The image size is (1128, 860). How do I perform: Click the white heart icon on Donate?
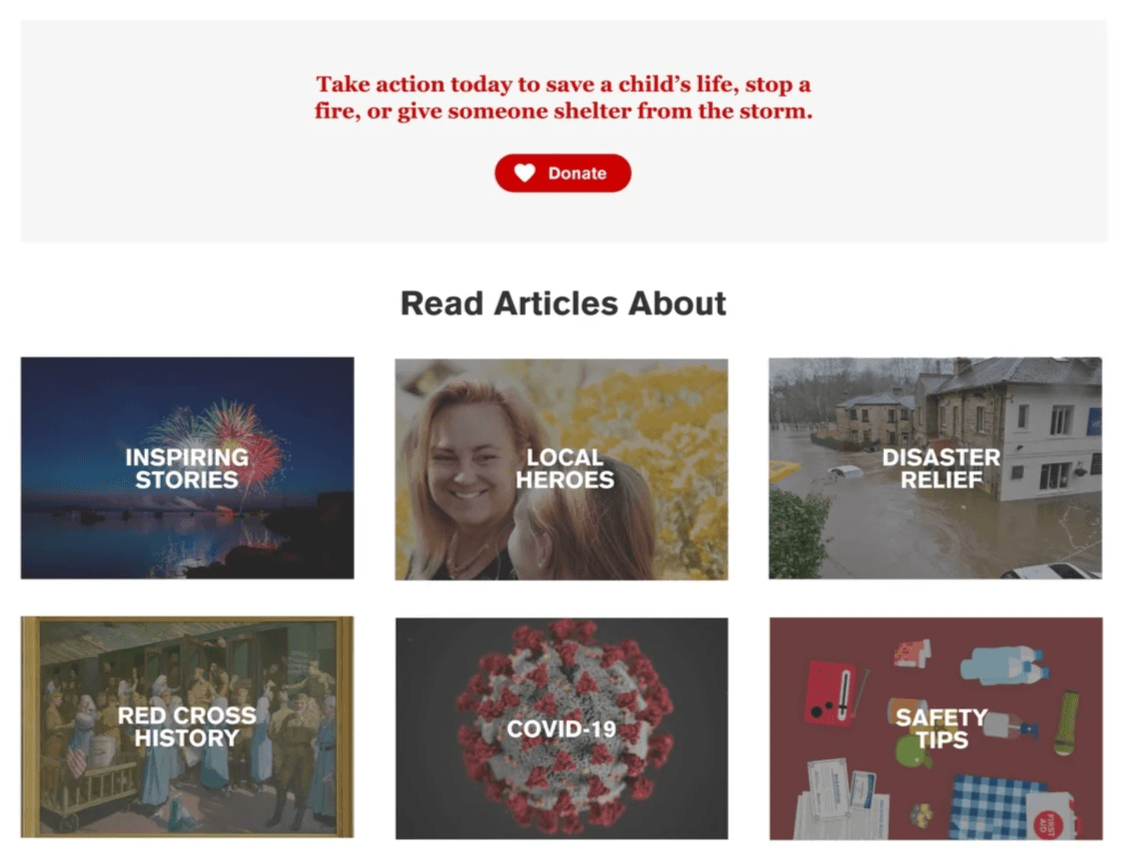coord(524,173)
